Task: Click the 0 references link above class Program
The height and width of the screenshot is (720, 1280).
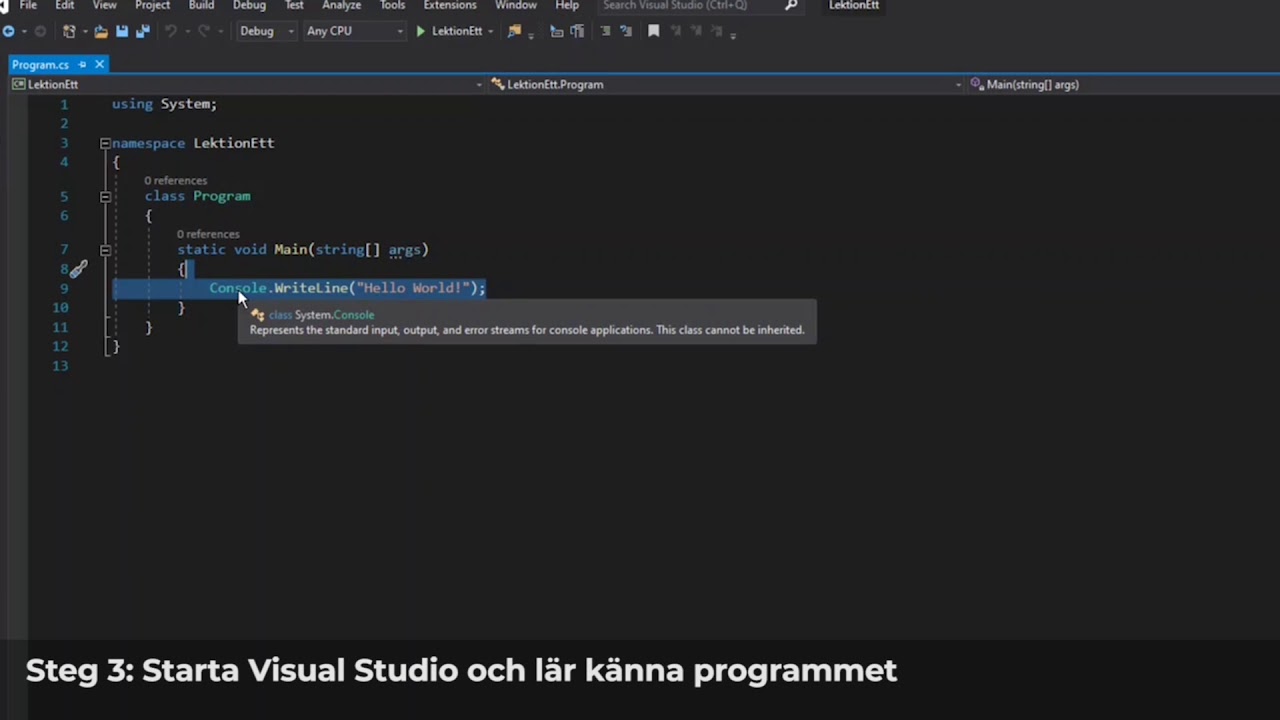Action: coord(175,181)
